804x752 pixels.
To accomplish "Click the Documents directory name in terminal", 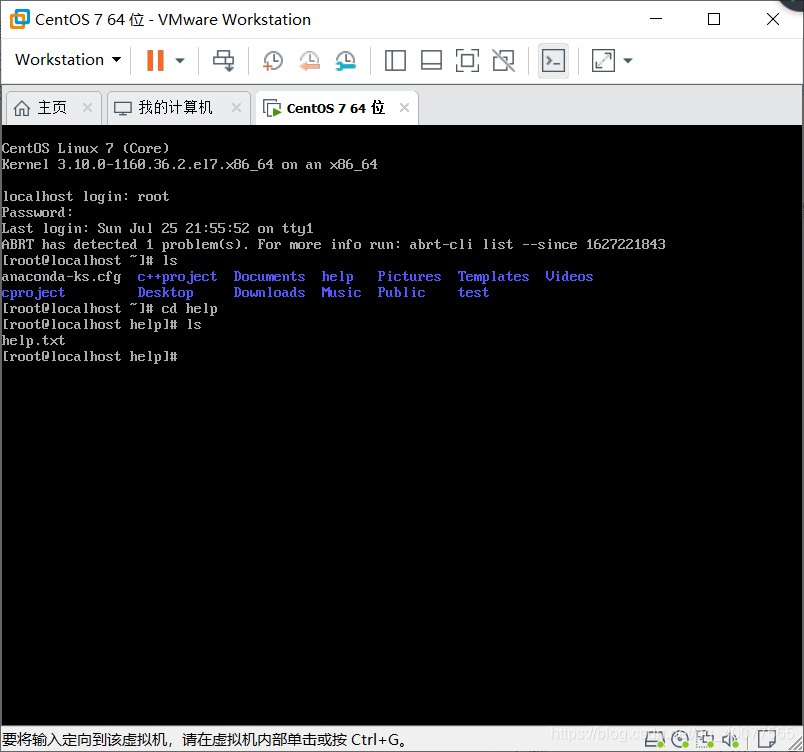I will point(269,277).
